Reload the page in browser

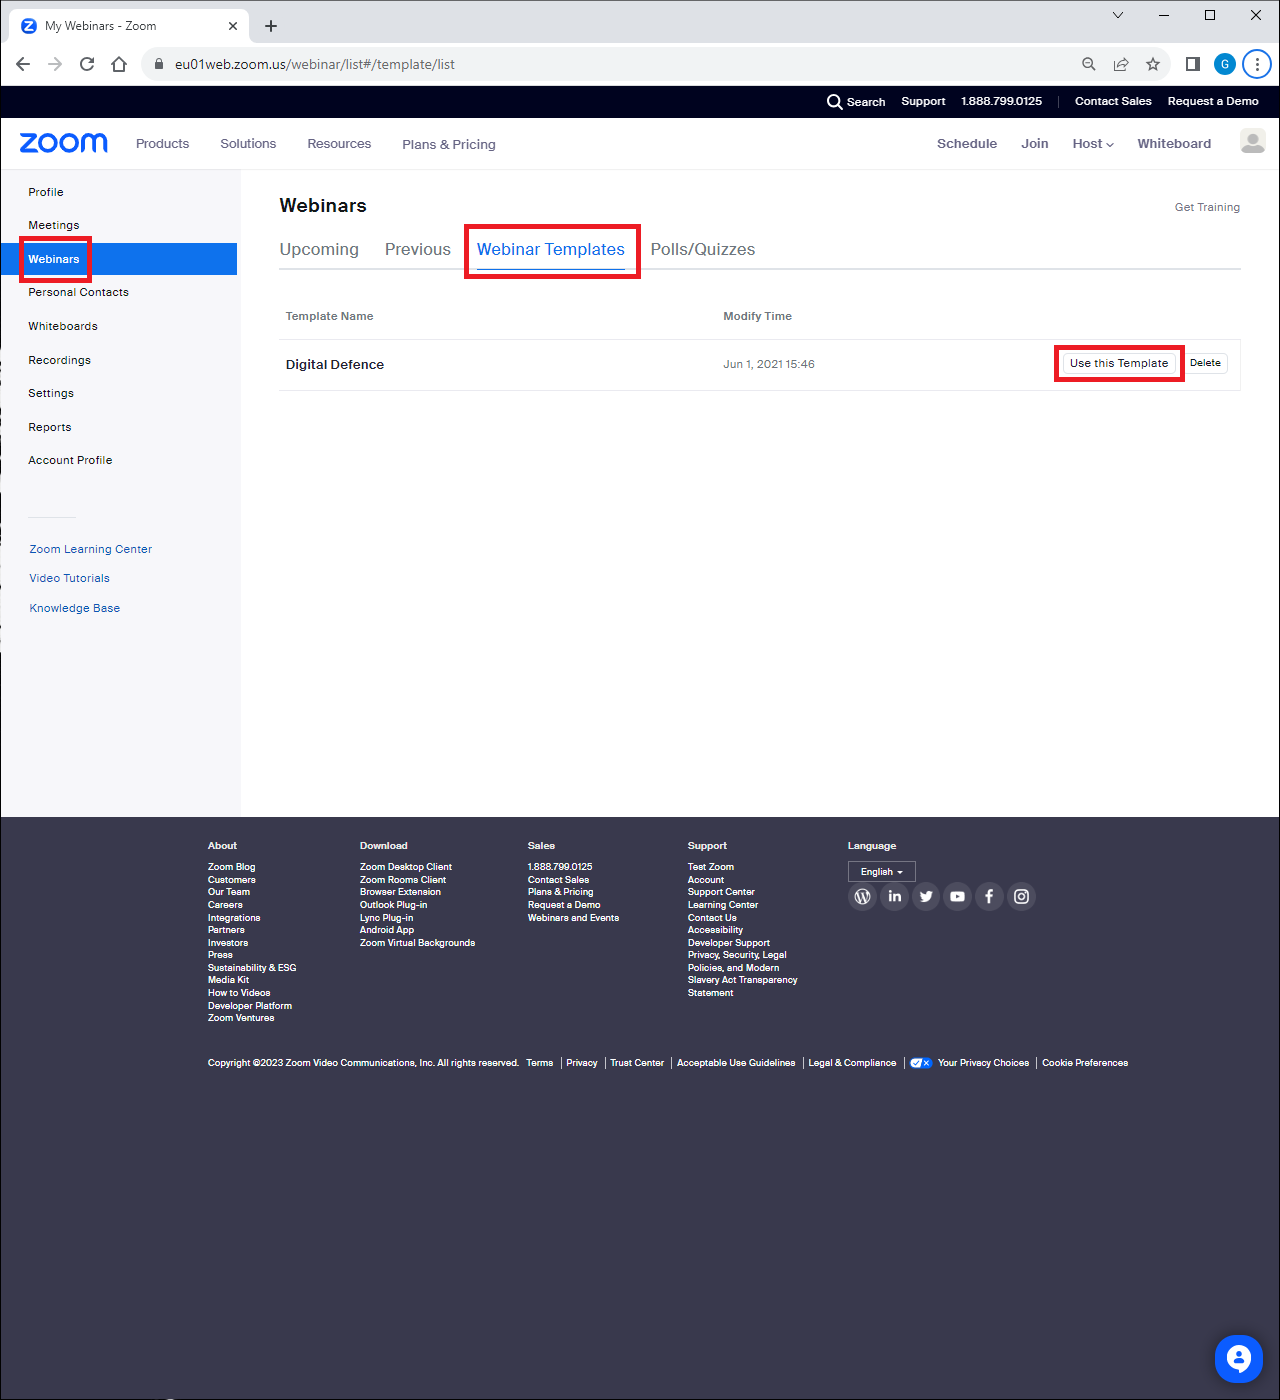[x=87, y=64]
